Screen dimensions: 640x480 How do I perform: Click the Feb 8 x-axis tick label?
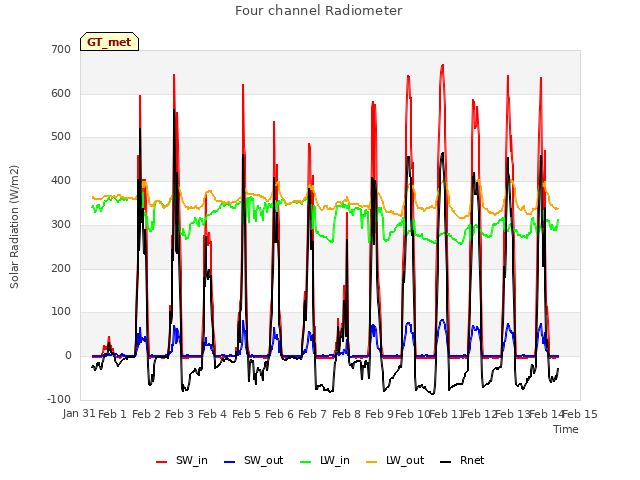(346, 414)
